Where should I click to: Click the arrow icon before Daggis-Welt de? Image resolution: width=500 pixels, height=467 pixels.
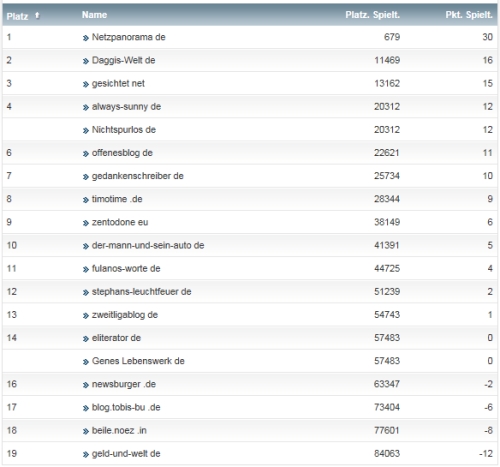[86, 61]
